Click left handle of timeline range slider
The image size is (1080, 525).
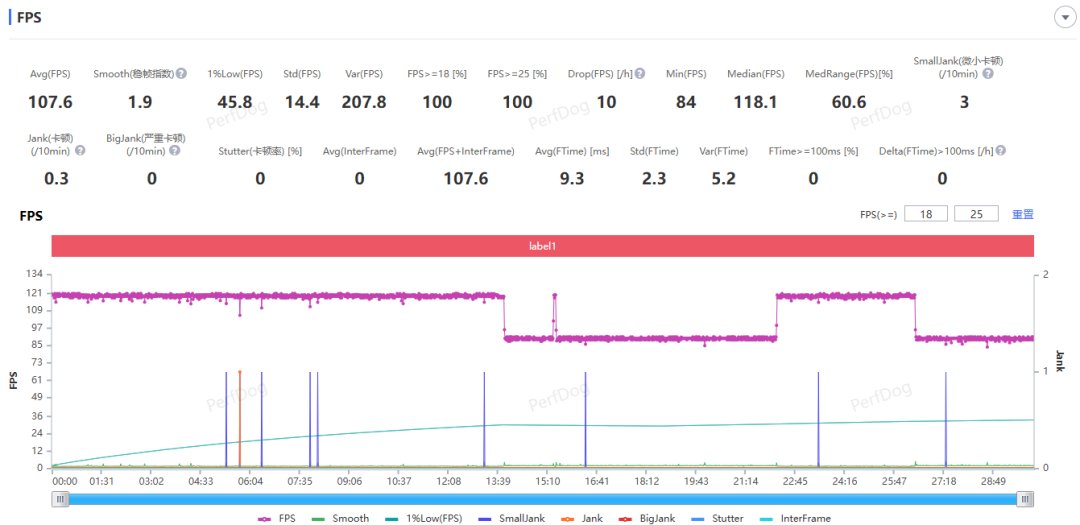pos(61,499)
